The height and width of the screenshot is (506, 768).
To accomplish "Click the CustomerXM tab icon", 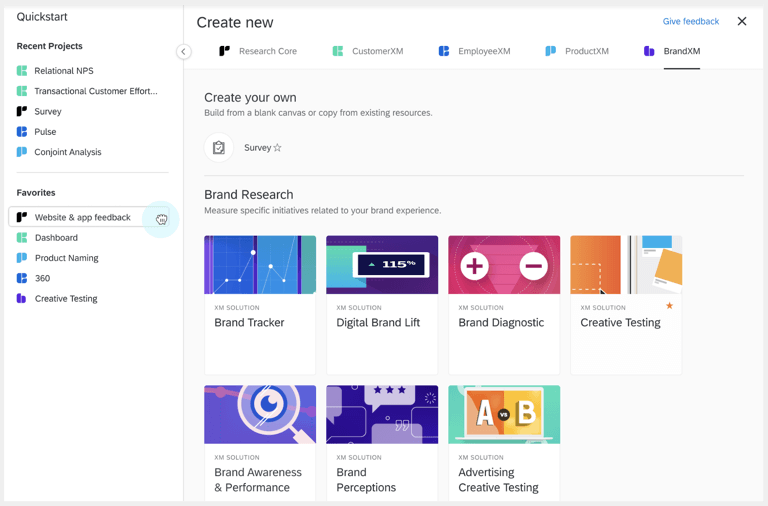I will click(x=338, y=51).
